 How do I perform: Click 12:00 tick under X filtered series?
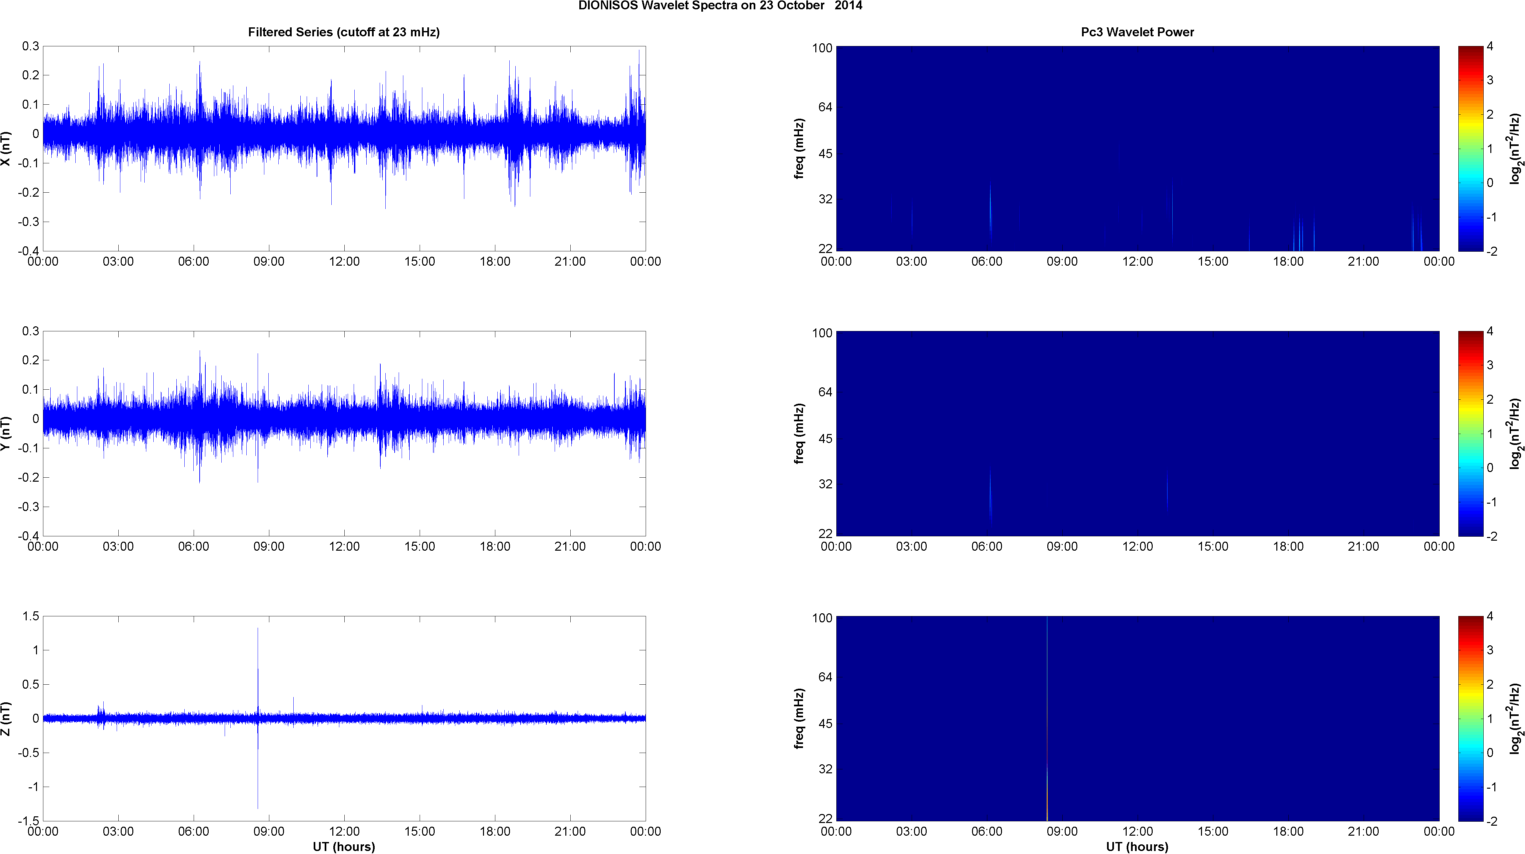pos(344,262)
